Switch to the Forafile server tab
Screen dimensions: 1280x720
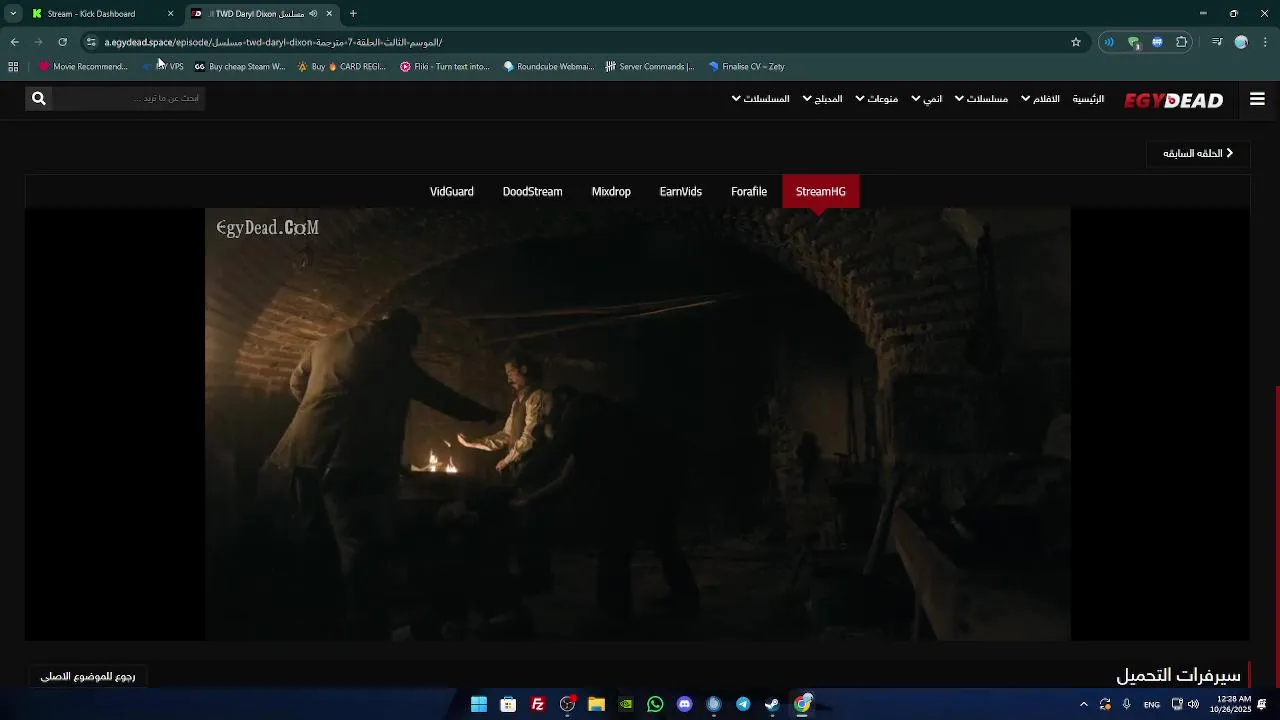point(749,192)
